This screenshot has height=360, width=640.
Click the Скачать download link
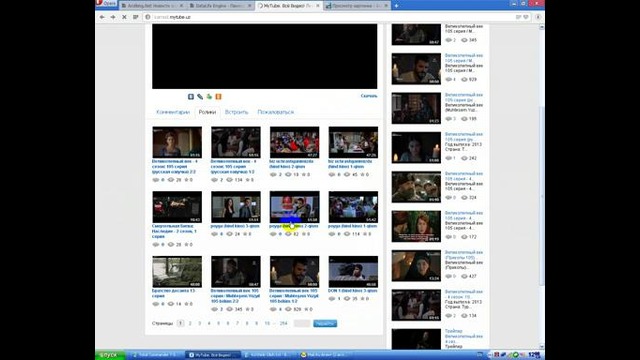point(369,96)
